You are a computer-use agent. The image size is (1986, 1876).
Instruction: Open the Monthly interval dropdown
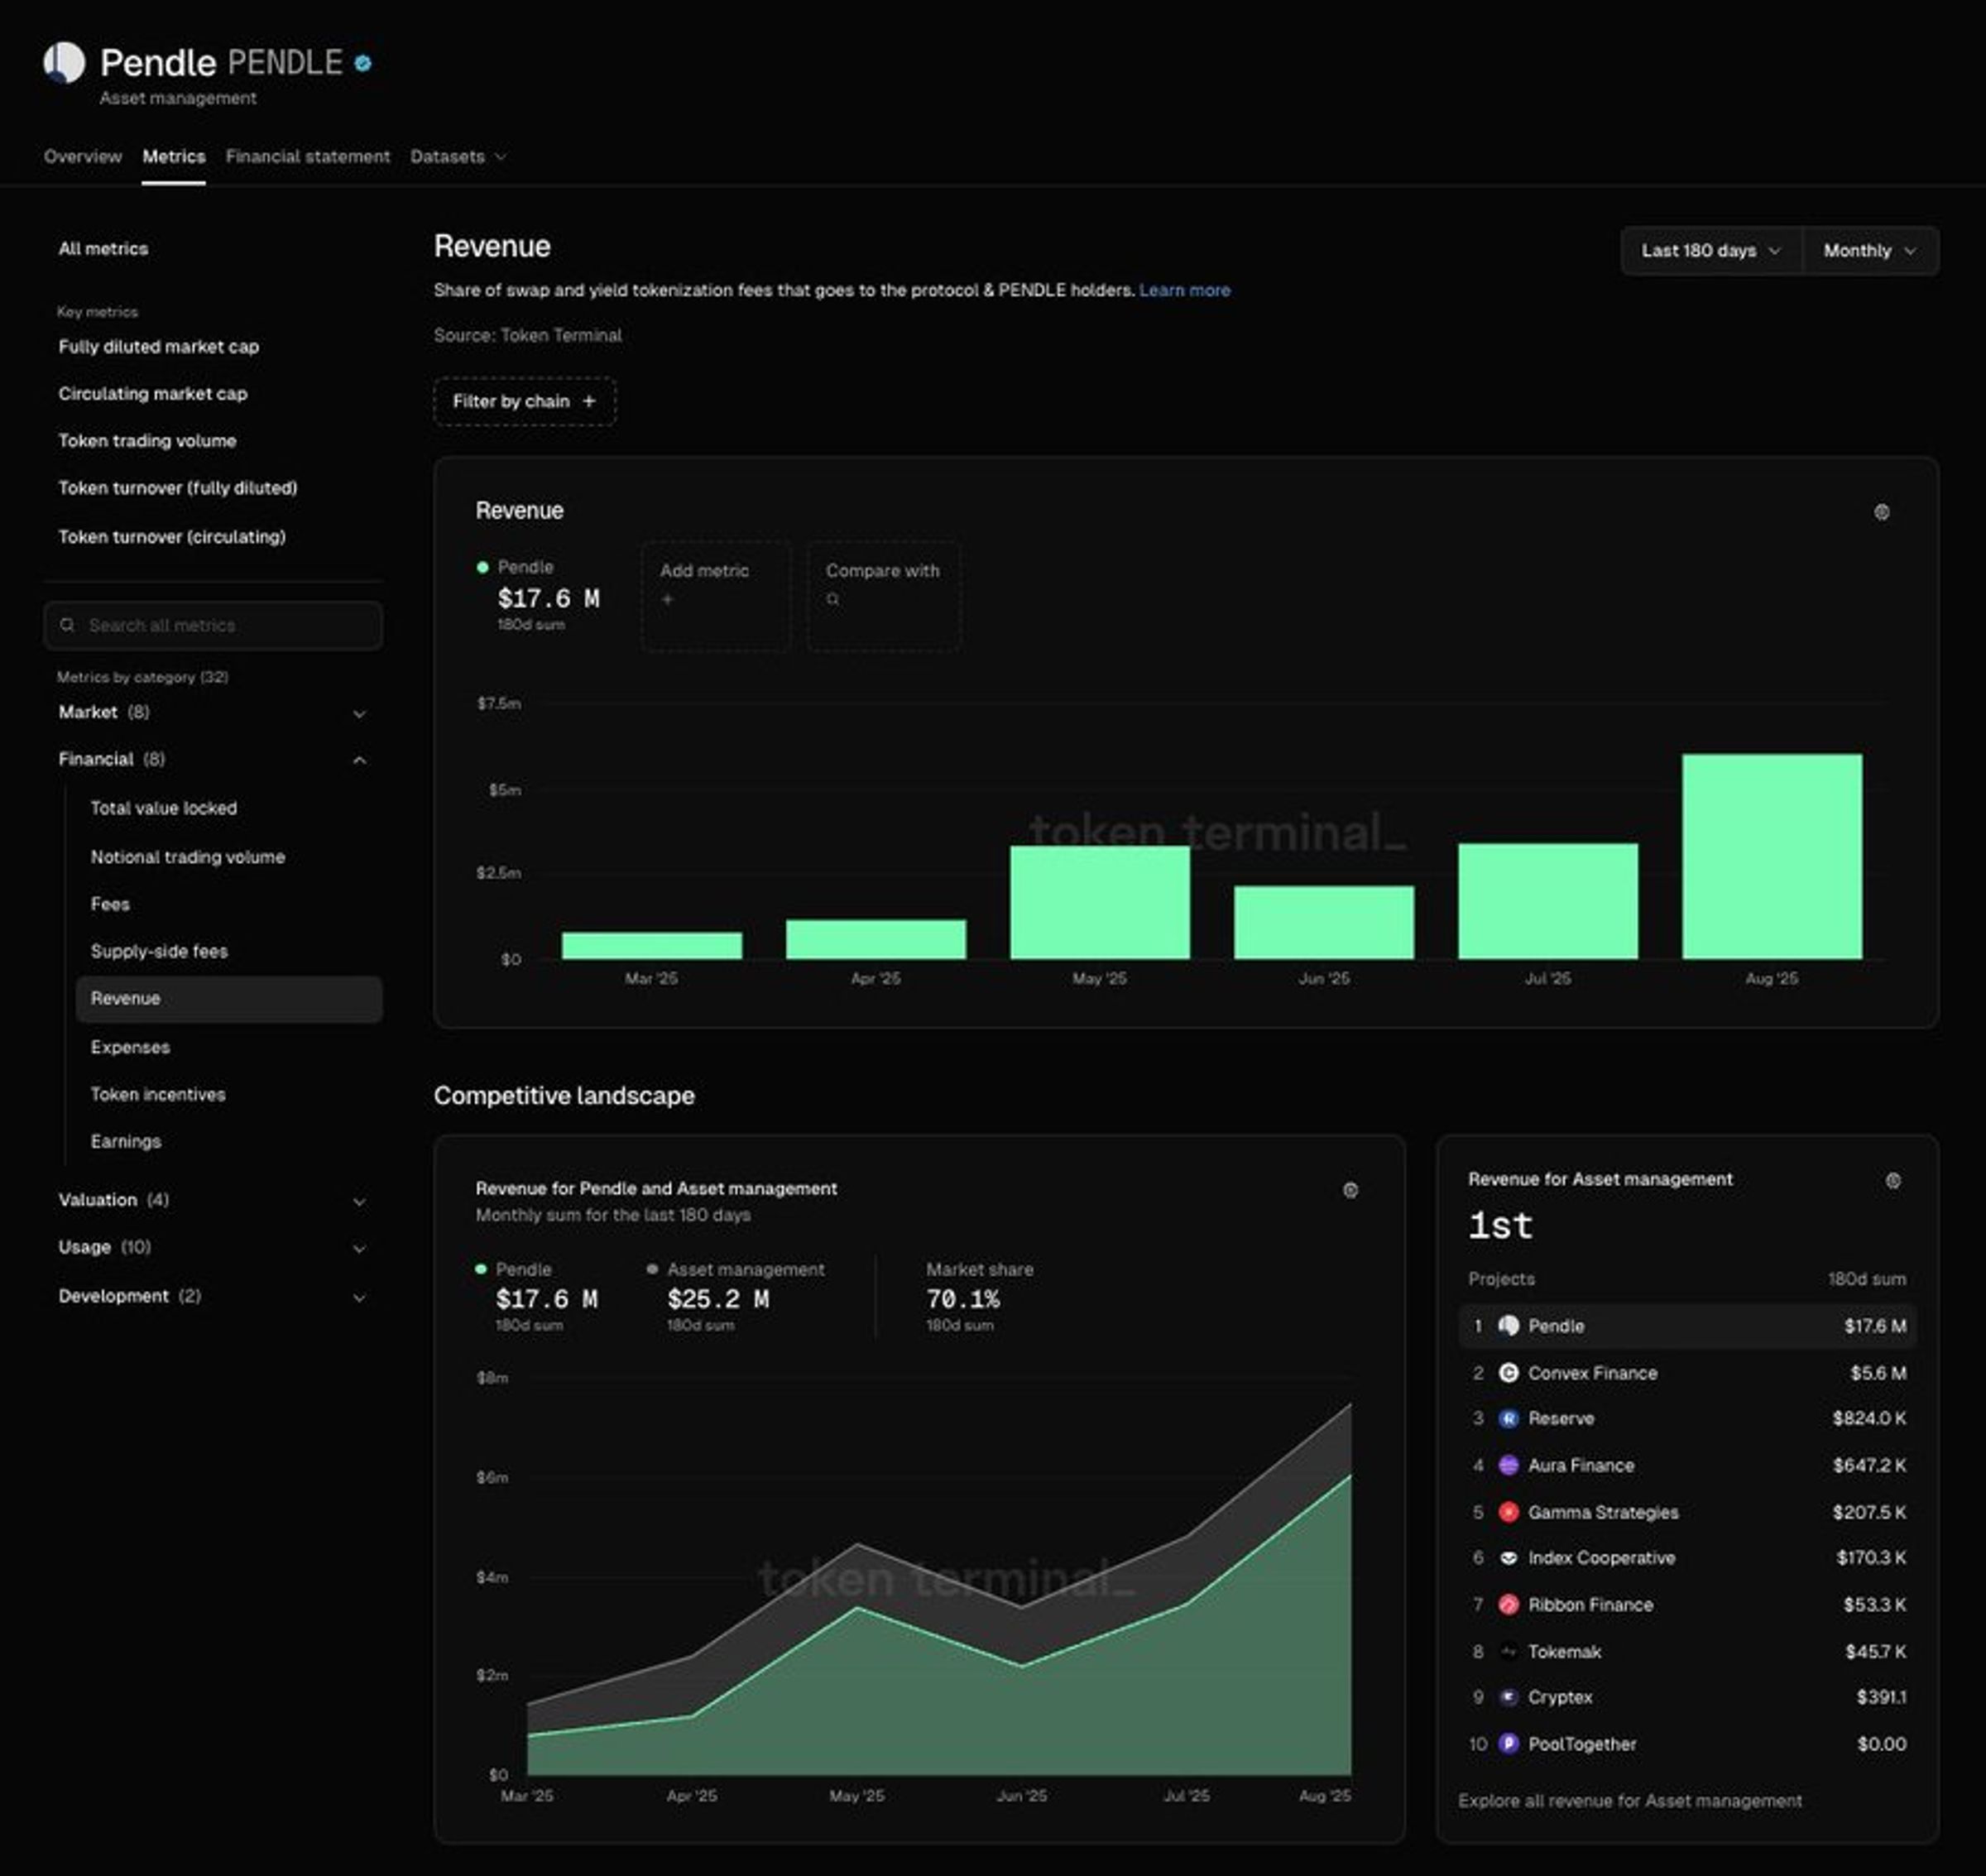pos(1870,251)
